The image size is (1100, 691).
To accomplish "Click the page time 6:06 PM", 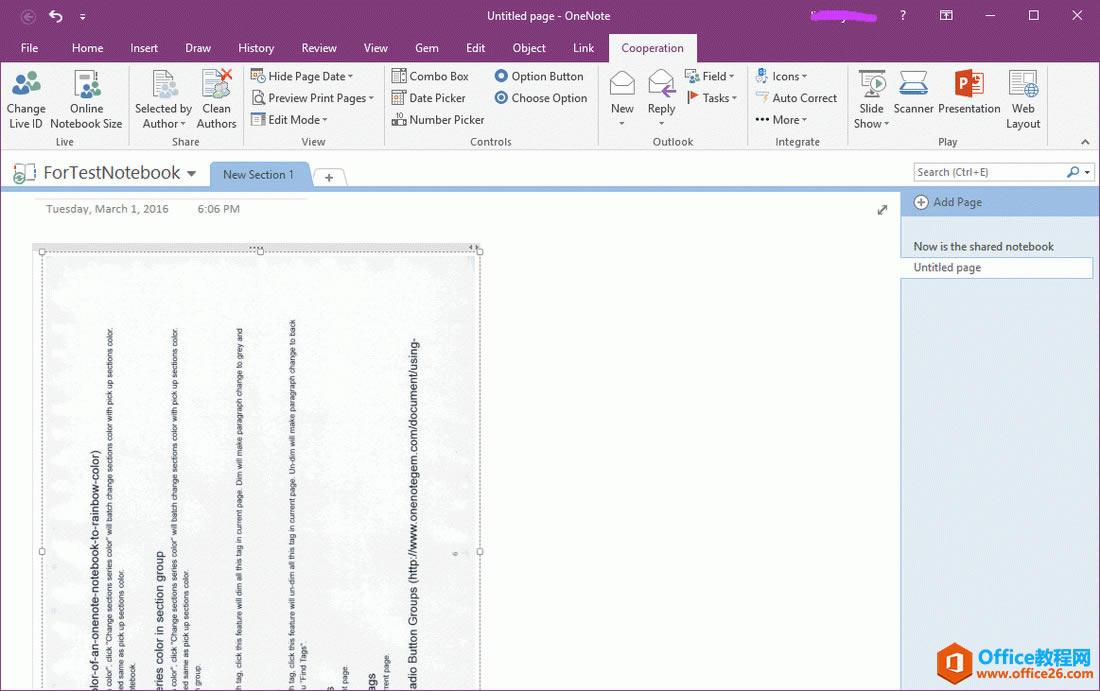I will click(218, 209).
